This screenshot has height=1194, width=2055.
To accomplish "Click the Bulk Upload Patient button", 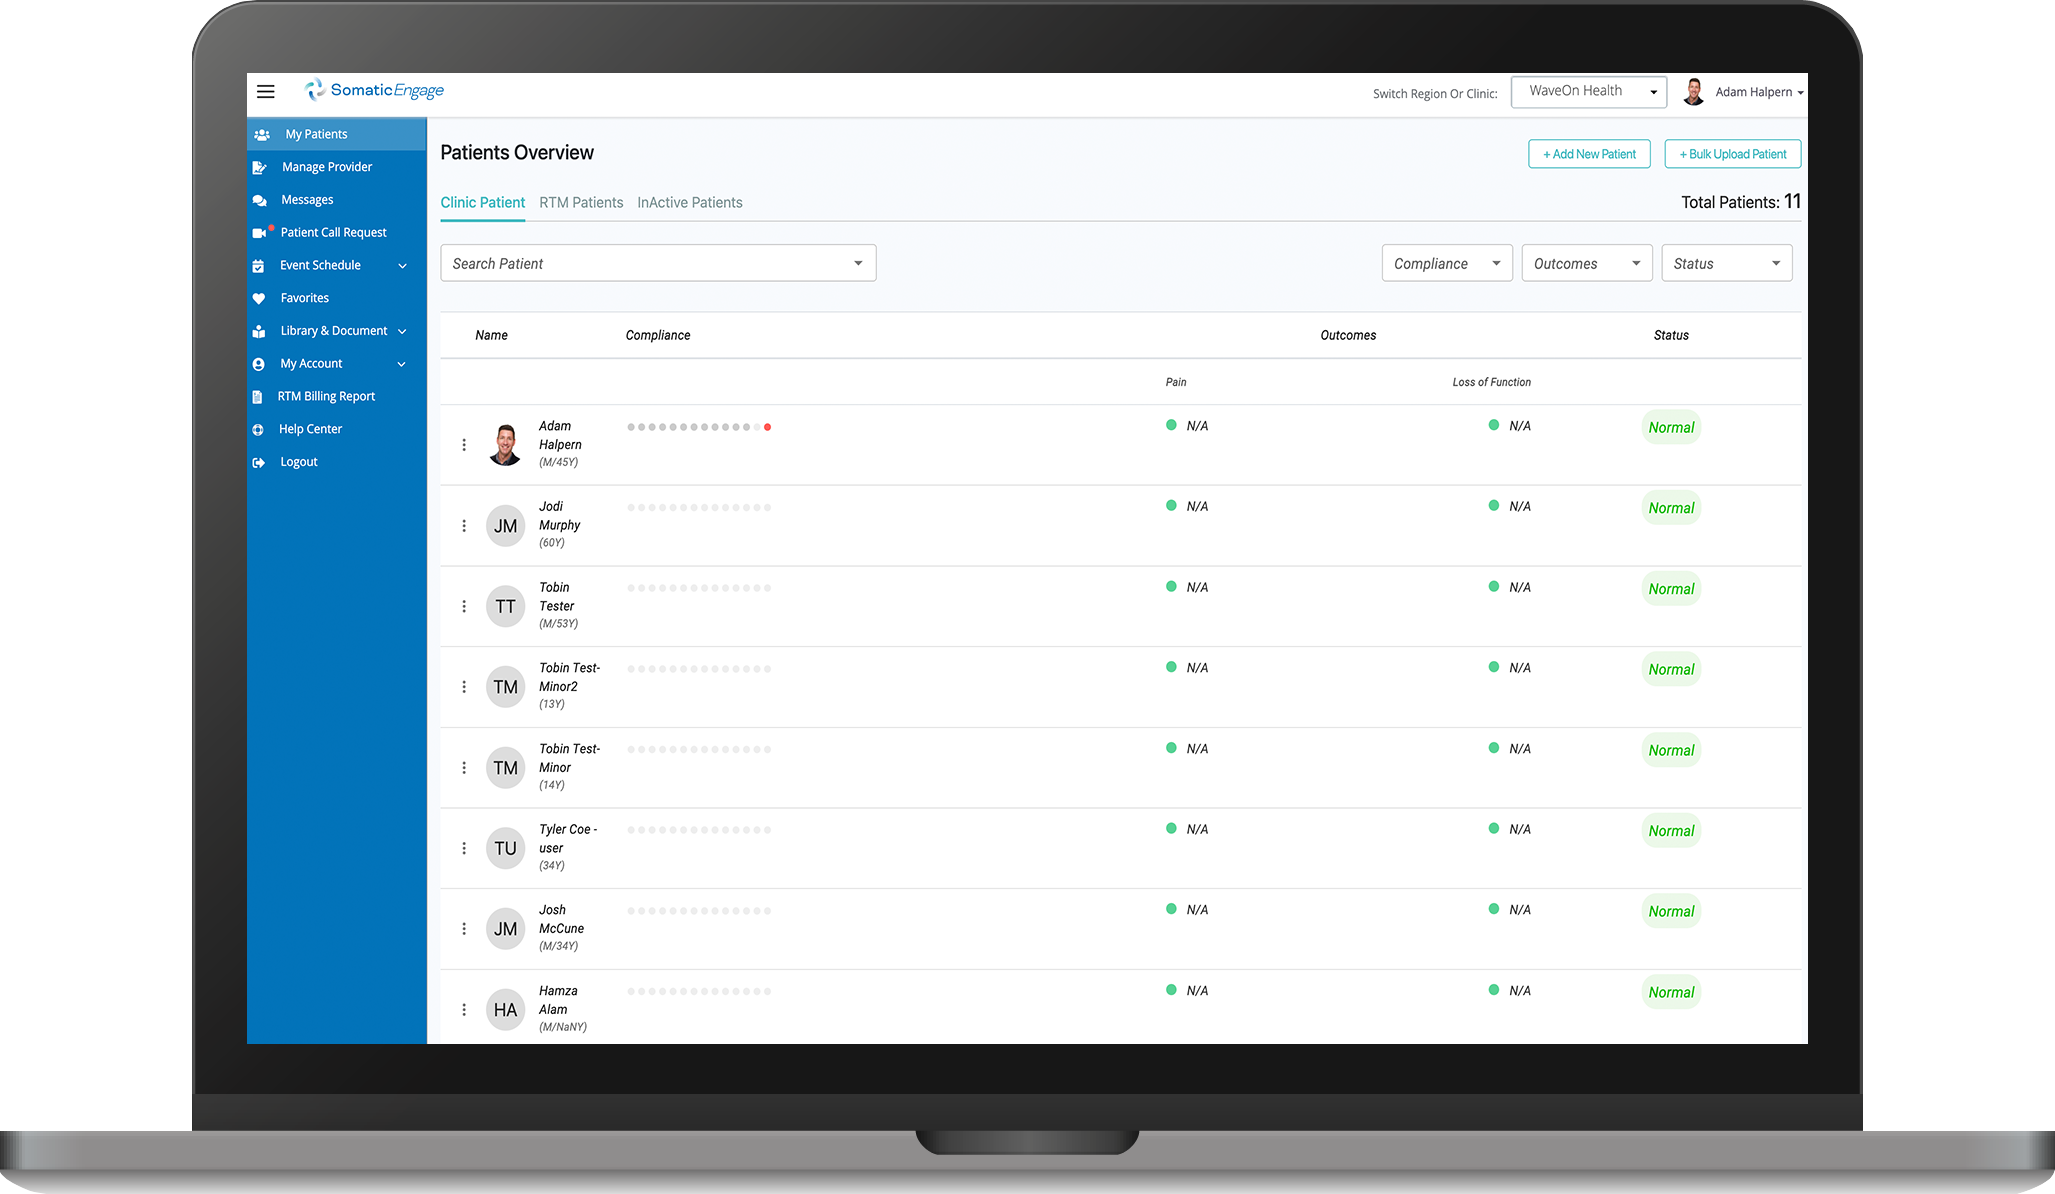I will pyautogui.click(x=1733, y=154).
